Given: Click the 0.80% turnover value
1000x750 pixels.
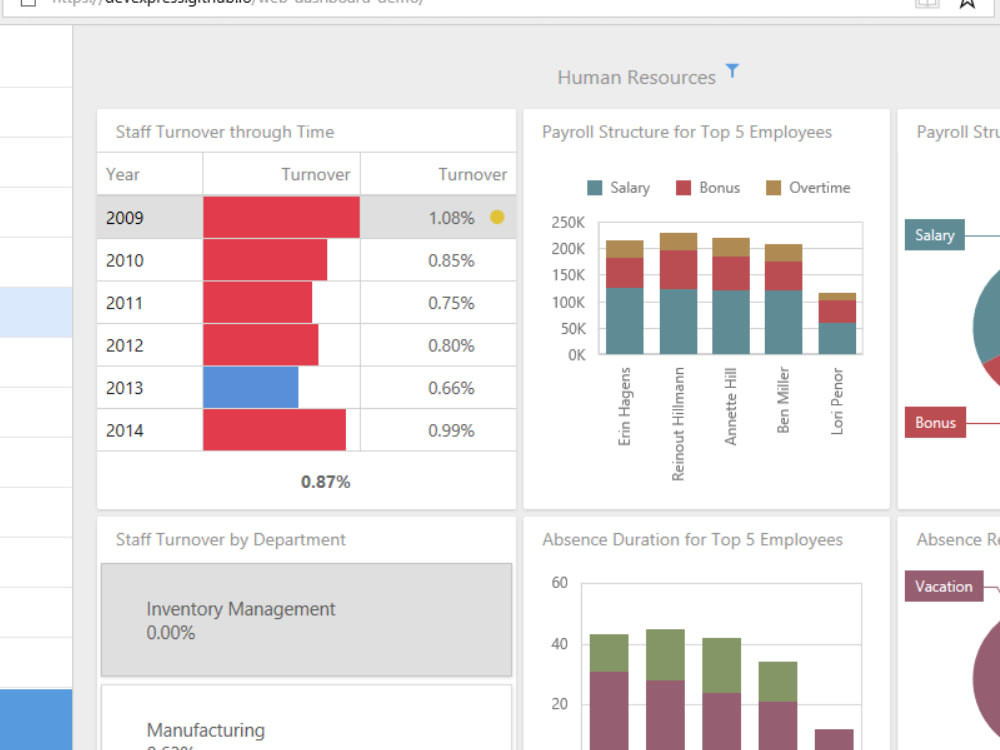Looking at the screenshot, I should [452, 346].
